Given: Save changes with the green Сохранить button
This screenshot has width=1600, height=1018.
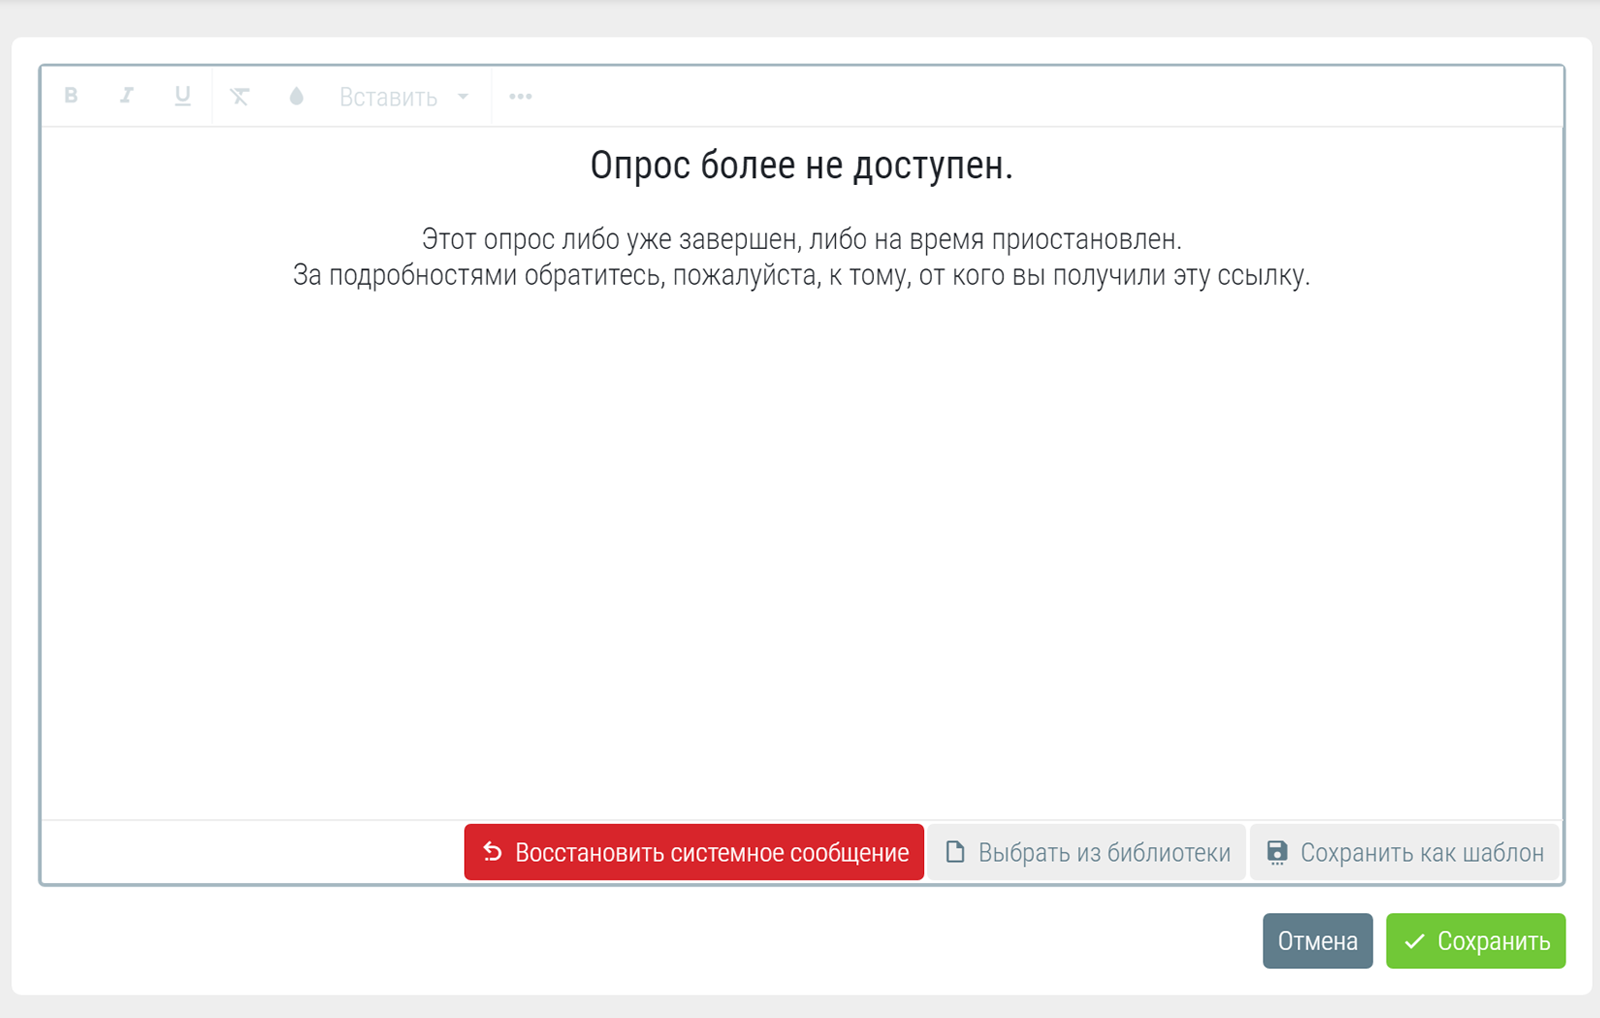Looking at the screenshot, I should (1475, 941).
